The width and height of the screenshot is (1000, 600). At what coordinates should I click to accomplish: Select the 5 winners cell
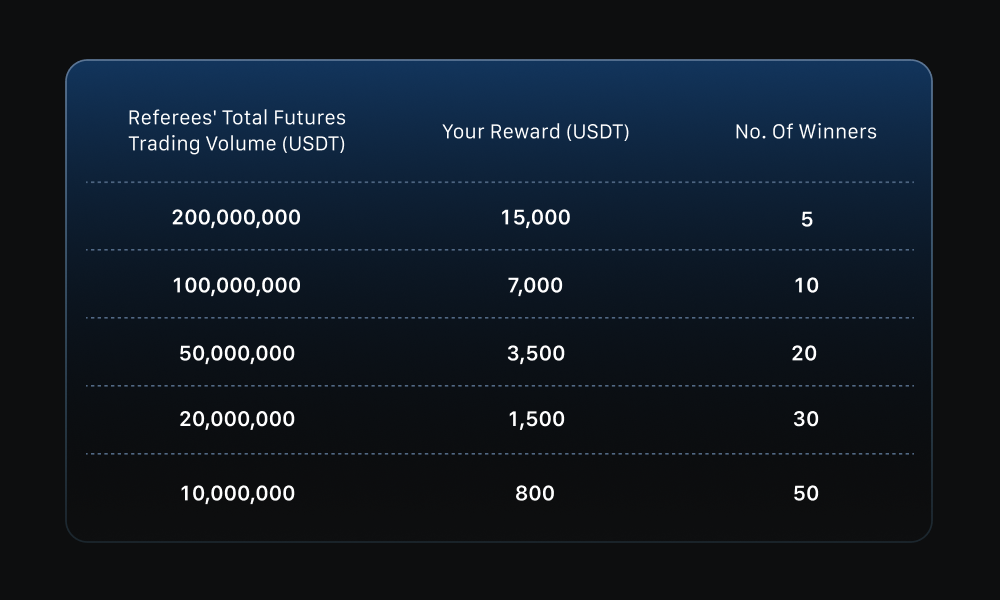[x=807, y=219]
